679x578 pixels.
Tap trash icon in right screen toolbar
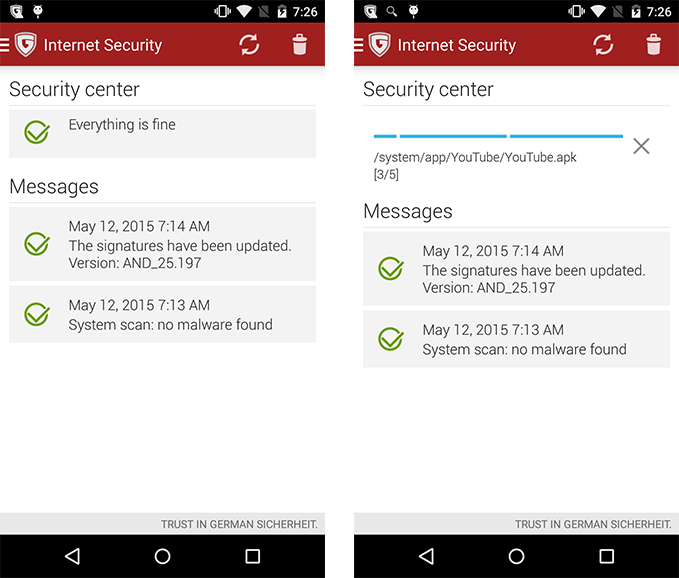(653, 45)
